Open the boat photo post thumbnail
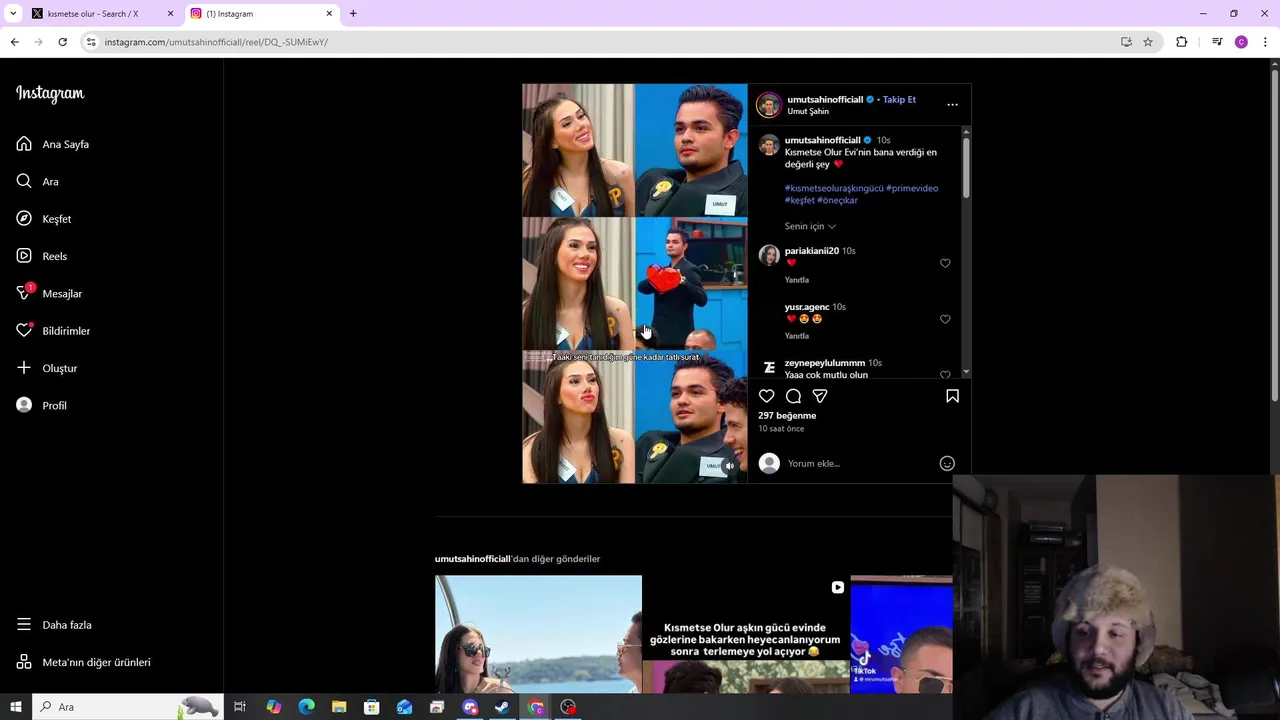 coord(538,634)
